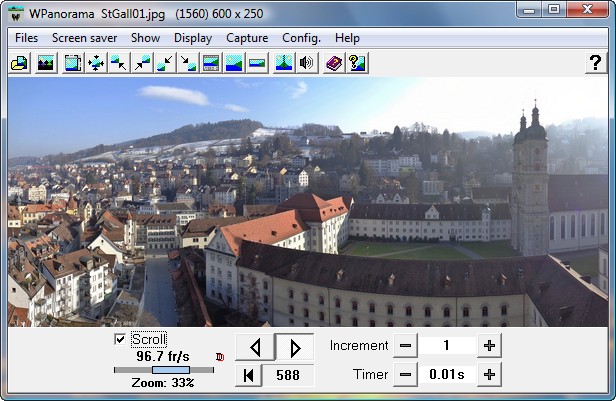Open the Files menu
Image resolution: width=616 pixels, height=401 pixels.
[26, 38]
